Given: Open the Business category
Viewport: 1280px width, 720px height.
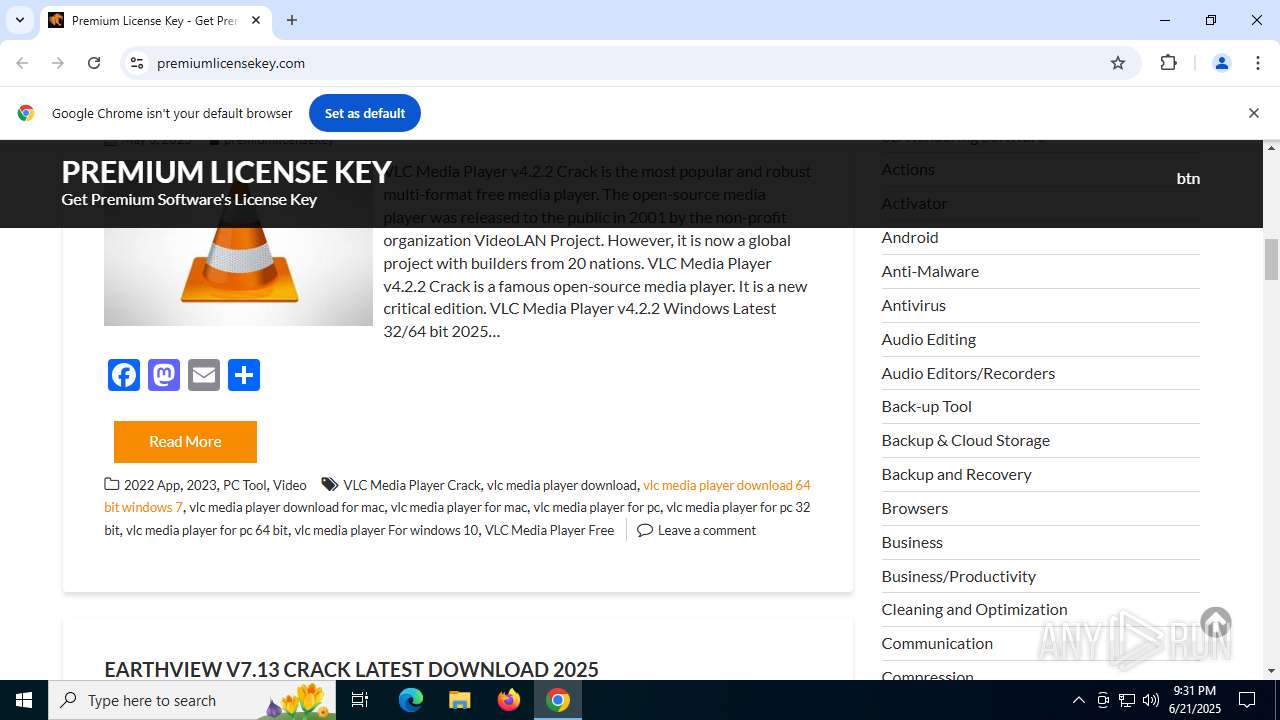Looking at the screenshot, I should pyautogui.click(x=912, y=542).
